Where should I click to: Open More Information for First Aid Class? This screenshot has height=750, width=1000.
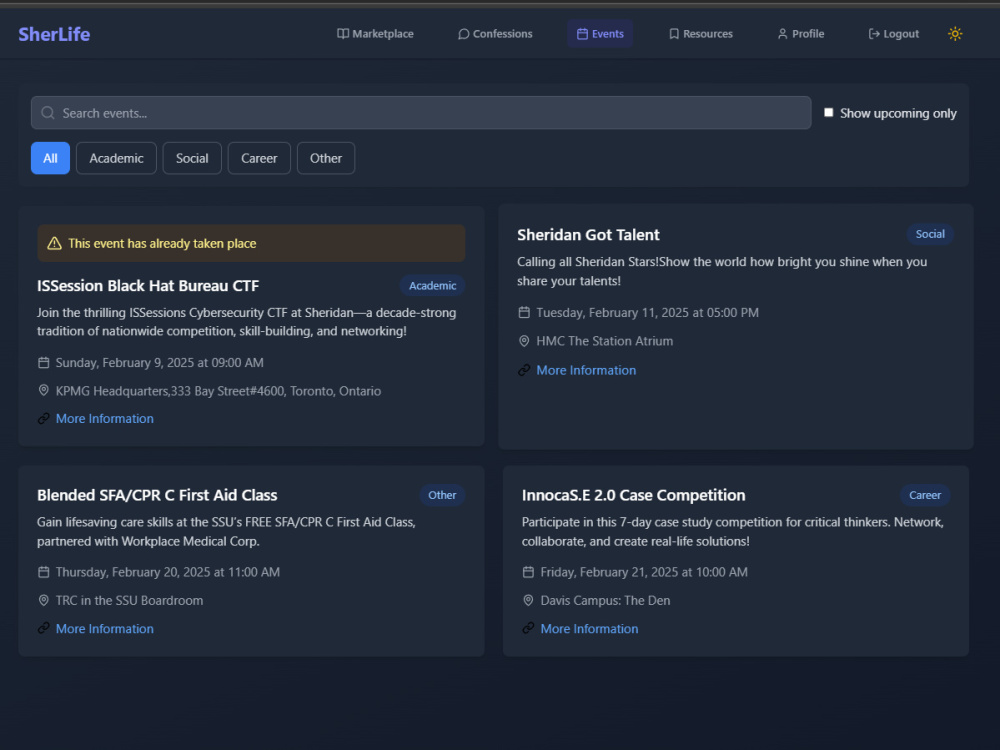[x=105, y=628]
